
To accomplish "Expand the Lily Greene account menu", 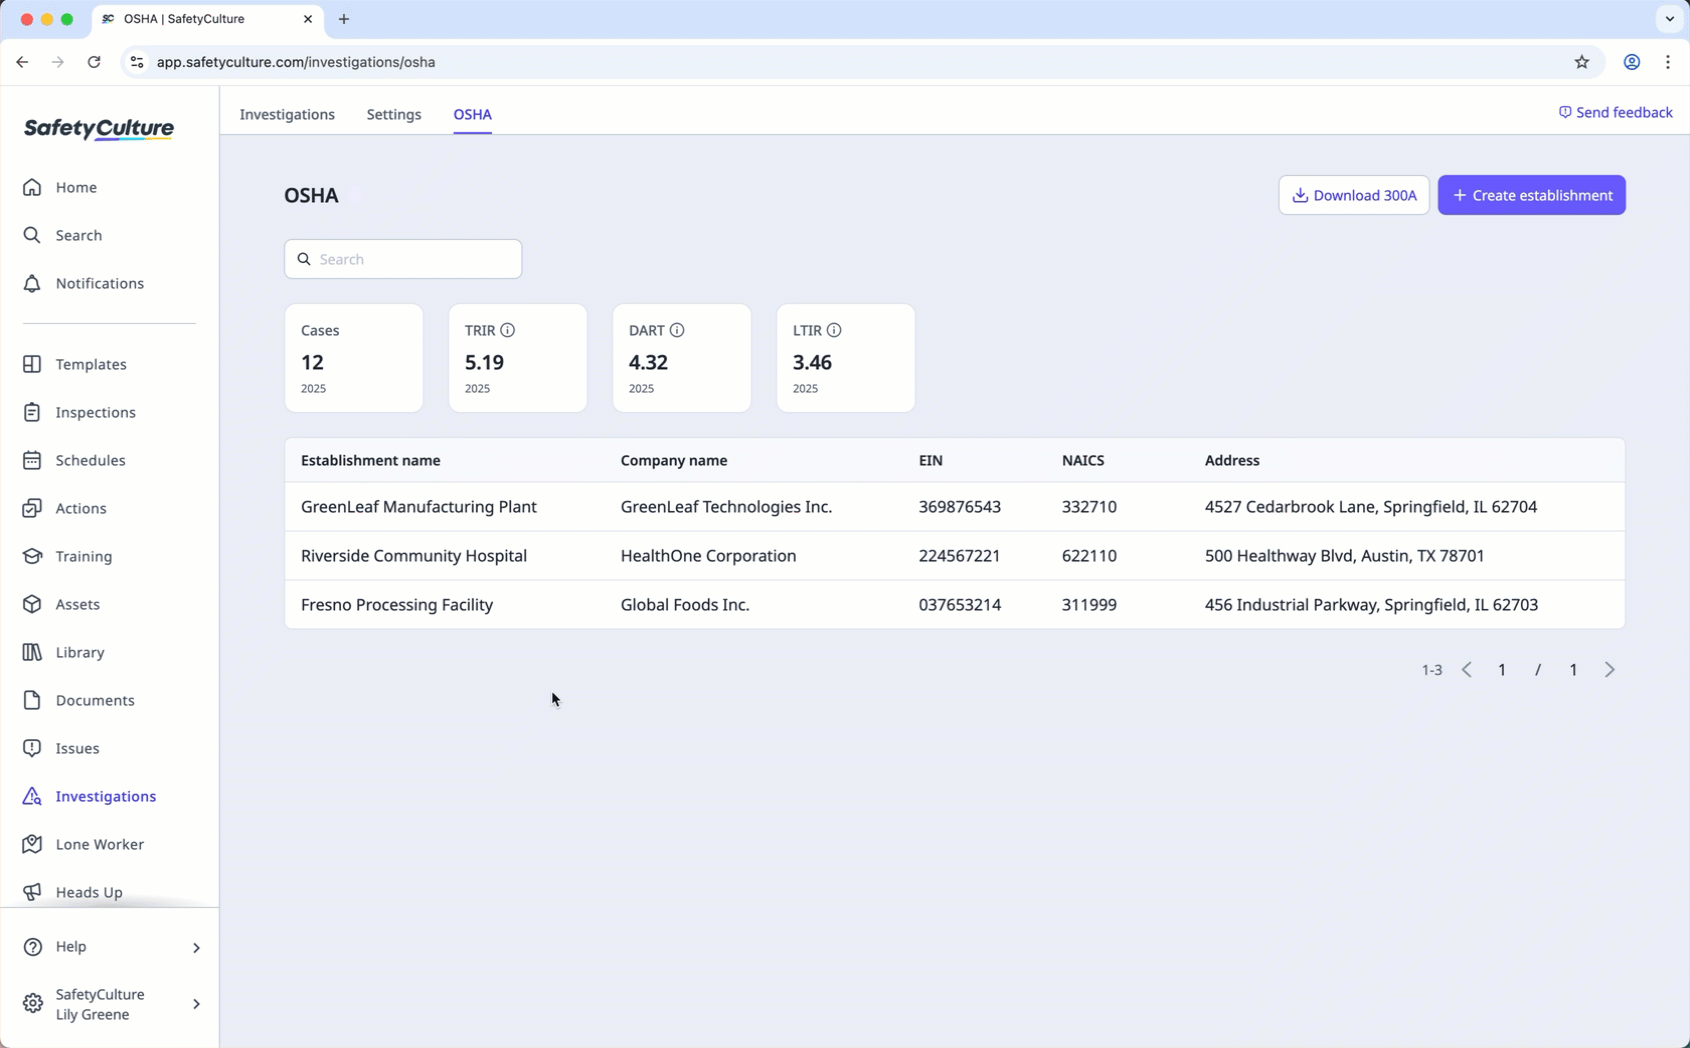I will 110,1004.
